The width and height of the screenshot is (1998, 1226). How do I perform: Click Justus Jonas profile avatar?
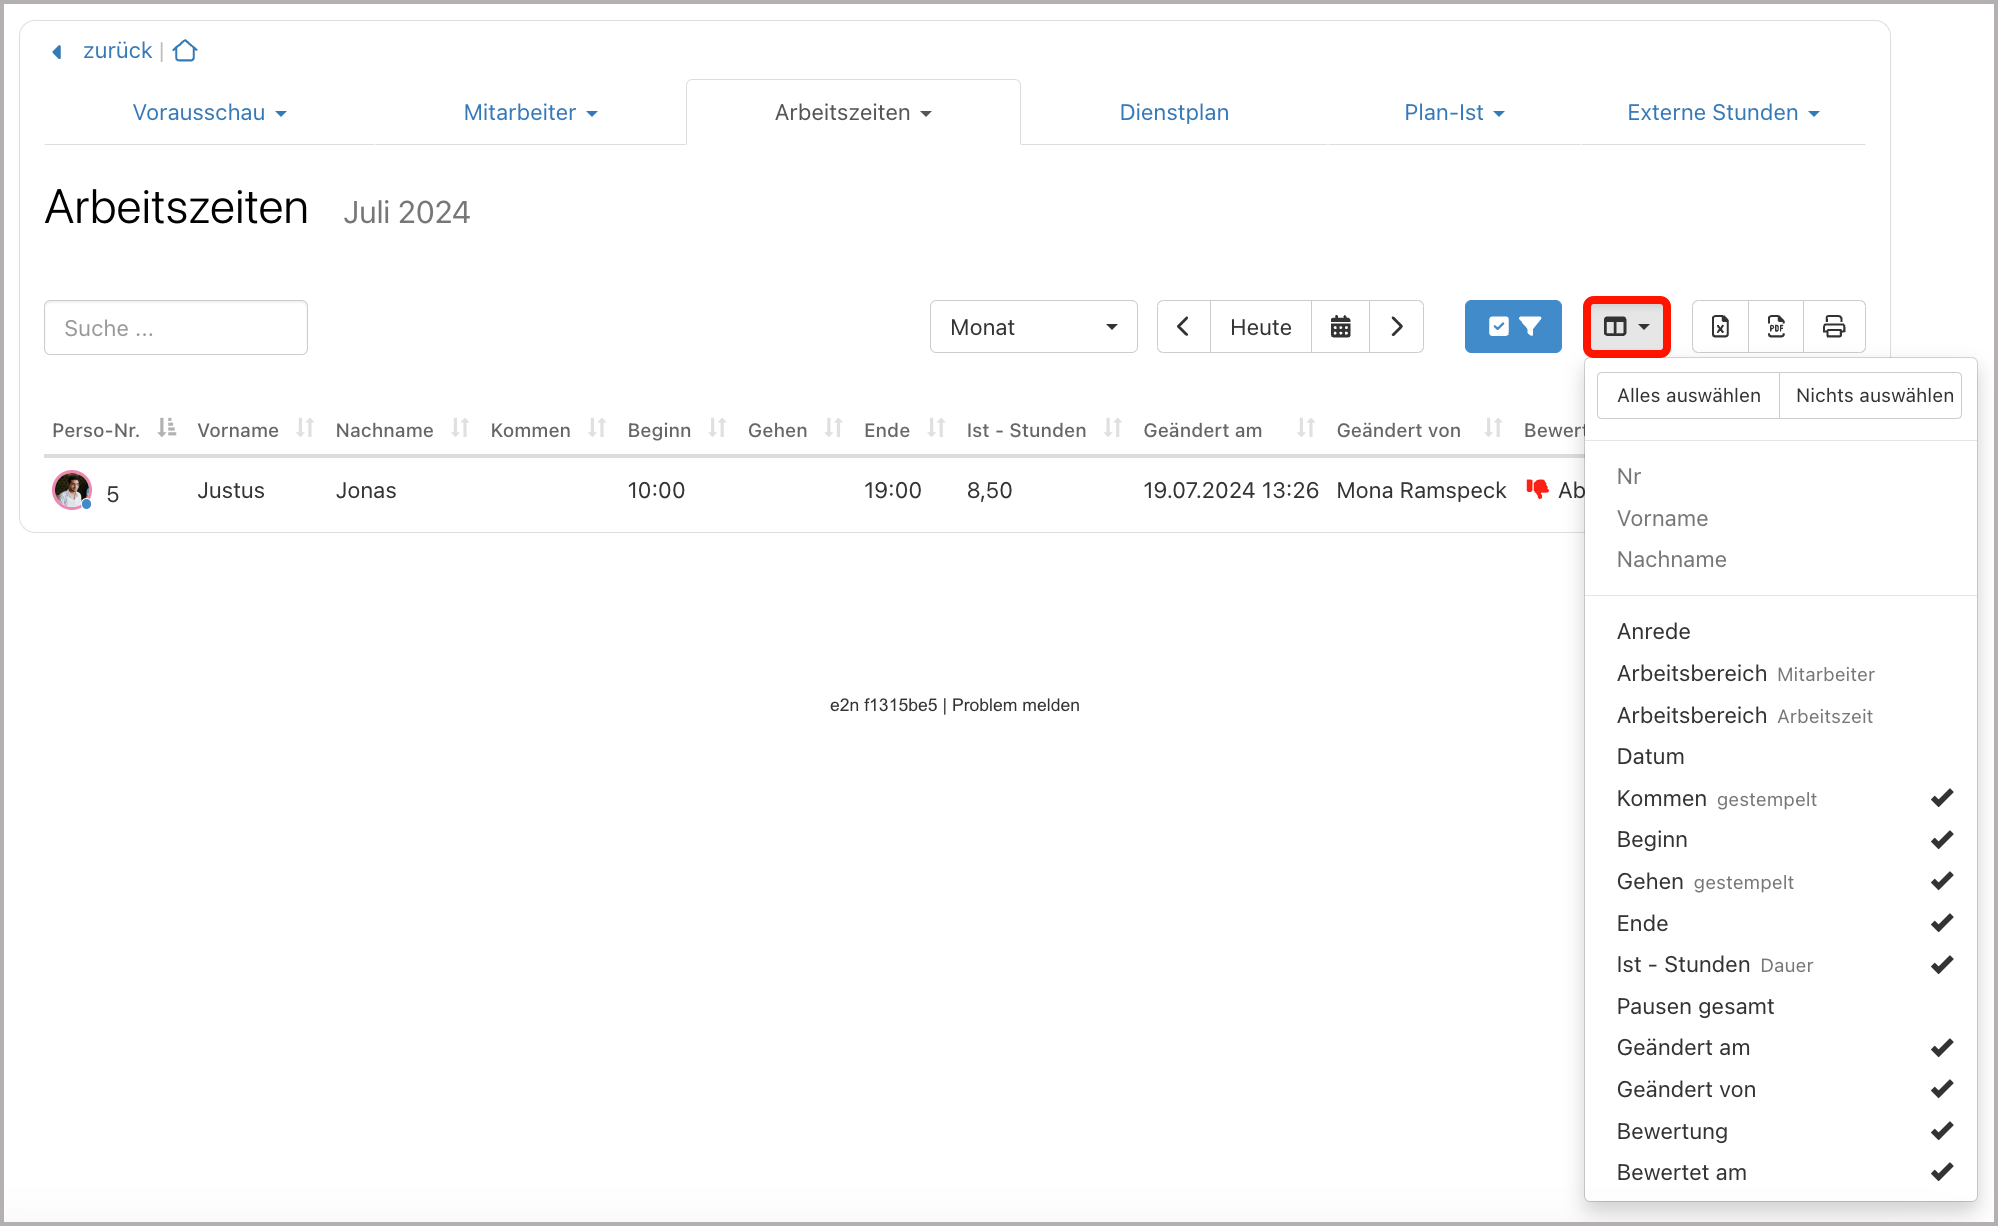click(x=72, y=490)
